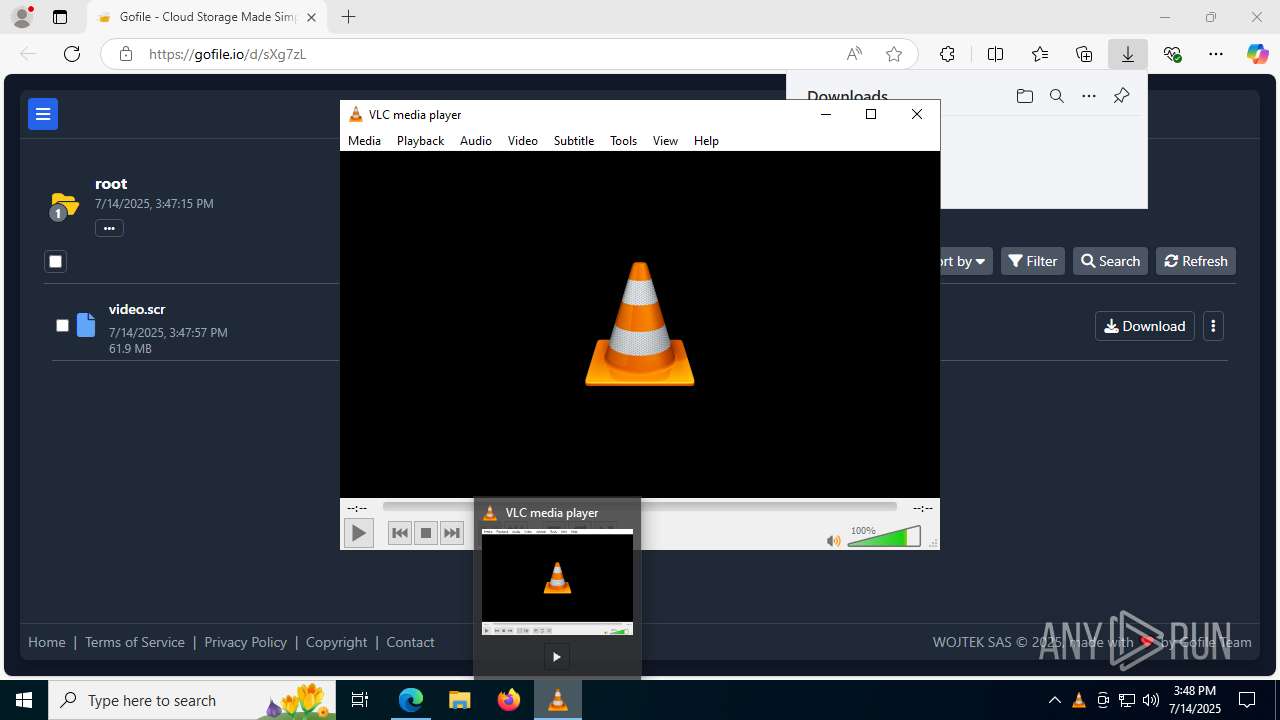The height and width of the screenshot is (720, 1280).
Task: Click the VLC seek bar
Action: click(640, 507)
